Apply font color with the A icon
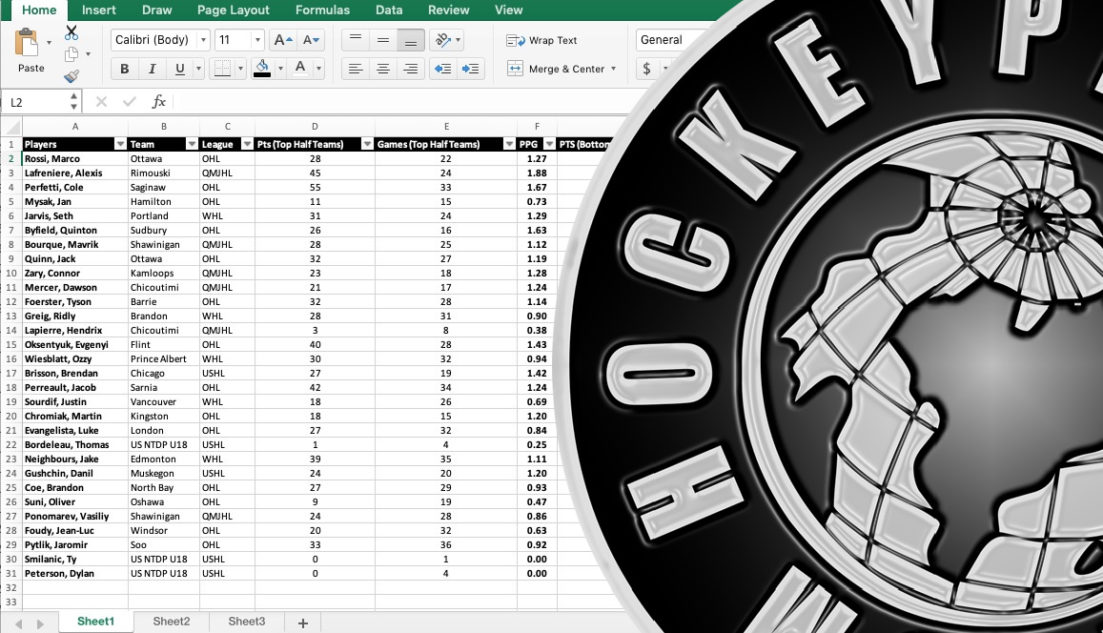 (x=300, y=68)
